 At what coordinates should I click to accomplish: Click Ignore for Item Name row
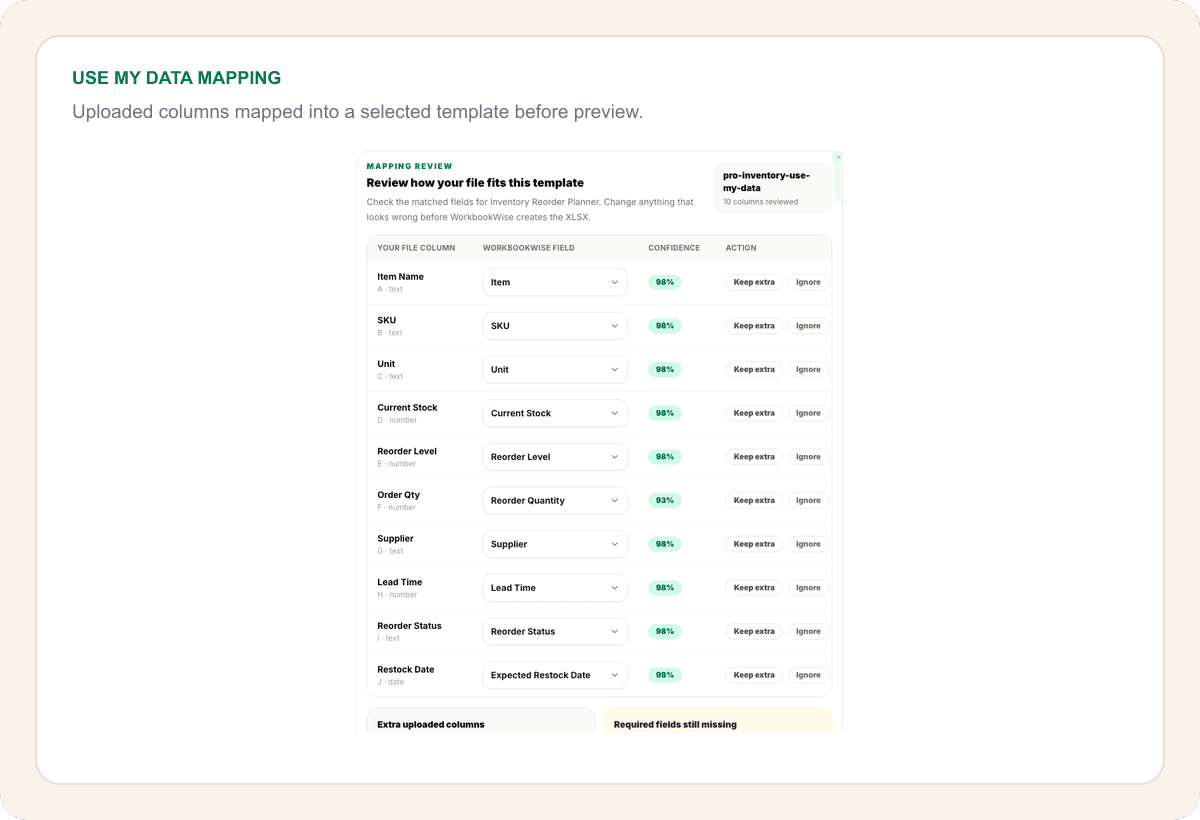click(x=808, y=282)
